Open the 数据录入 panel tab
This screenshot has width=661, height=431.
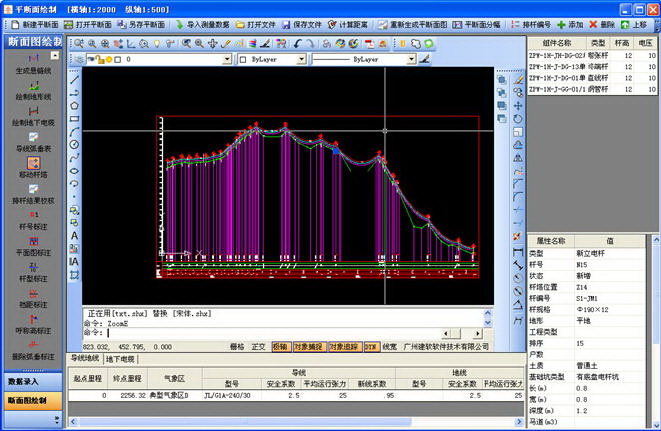(32, 382)
